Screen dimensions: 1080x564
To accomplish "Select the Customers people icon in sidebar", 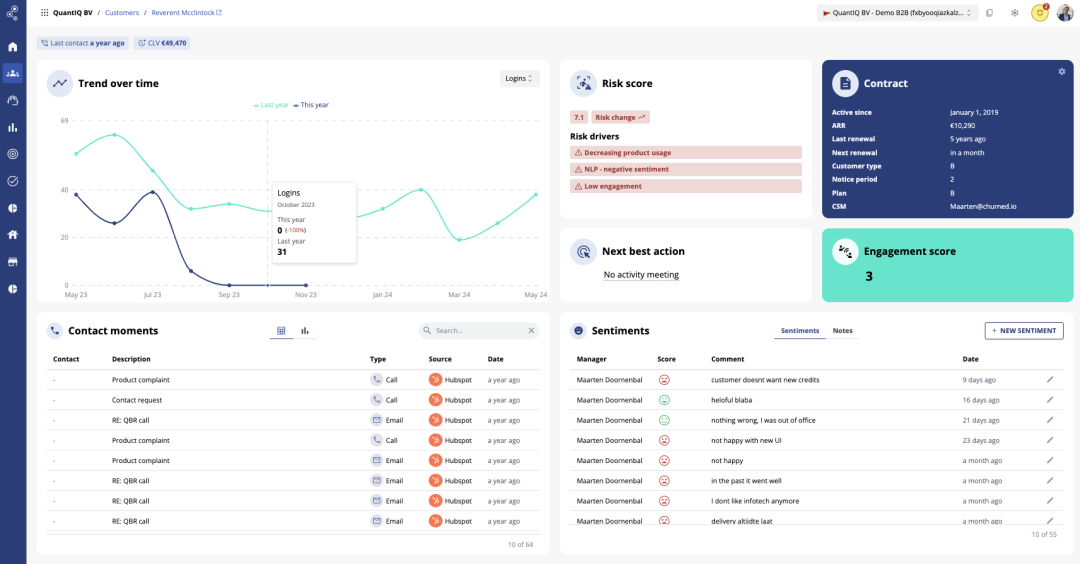I will point(12,73).
